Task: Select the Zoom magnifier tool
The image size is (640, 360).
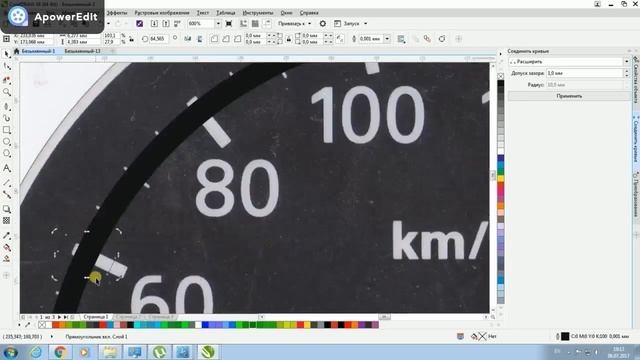Action: [x=7, y=92]
